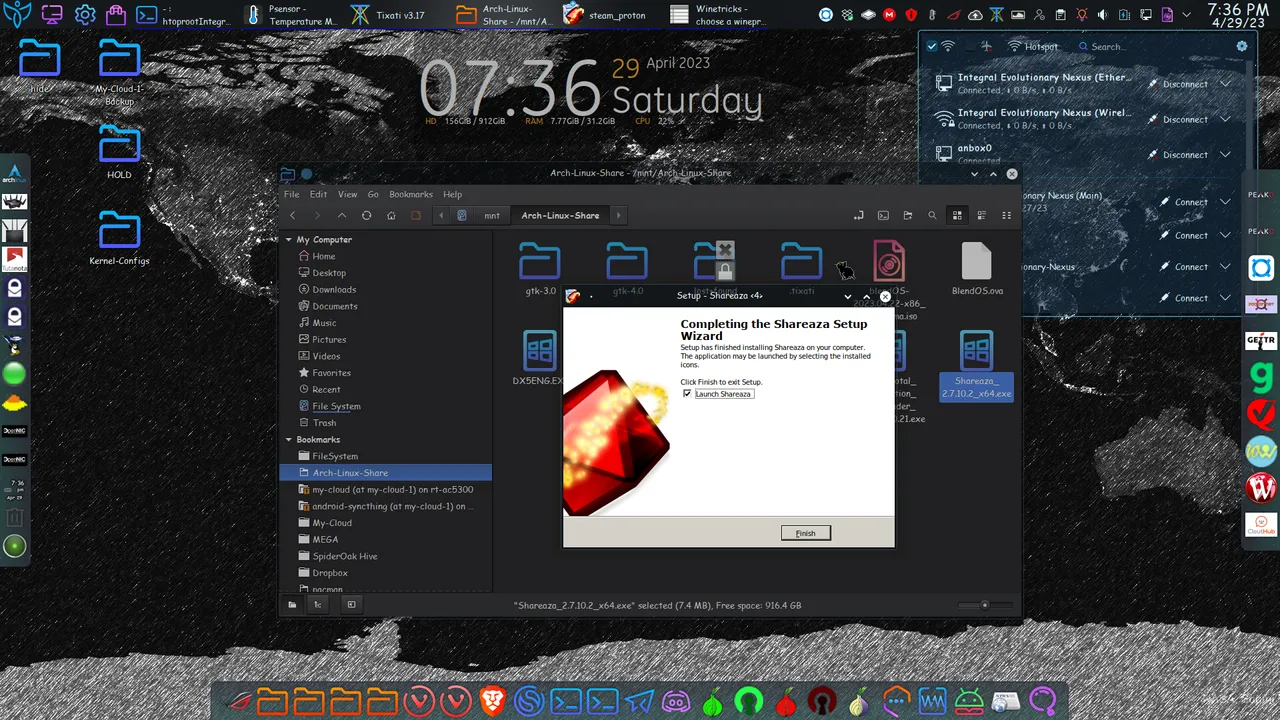The image size is (1280, 720).
Task: Open network panel settings gear
Action: [x=1242, y=46]
